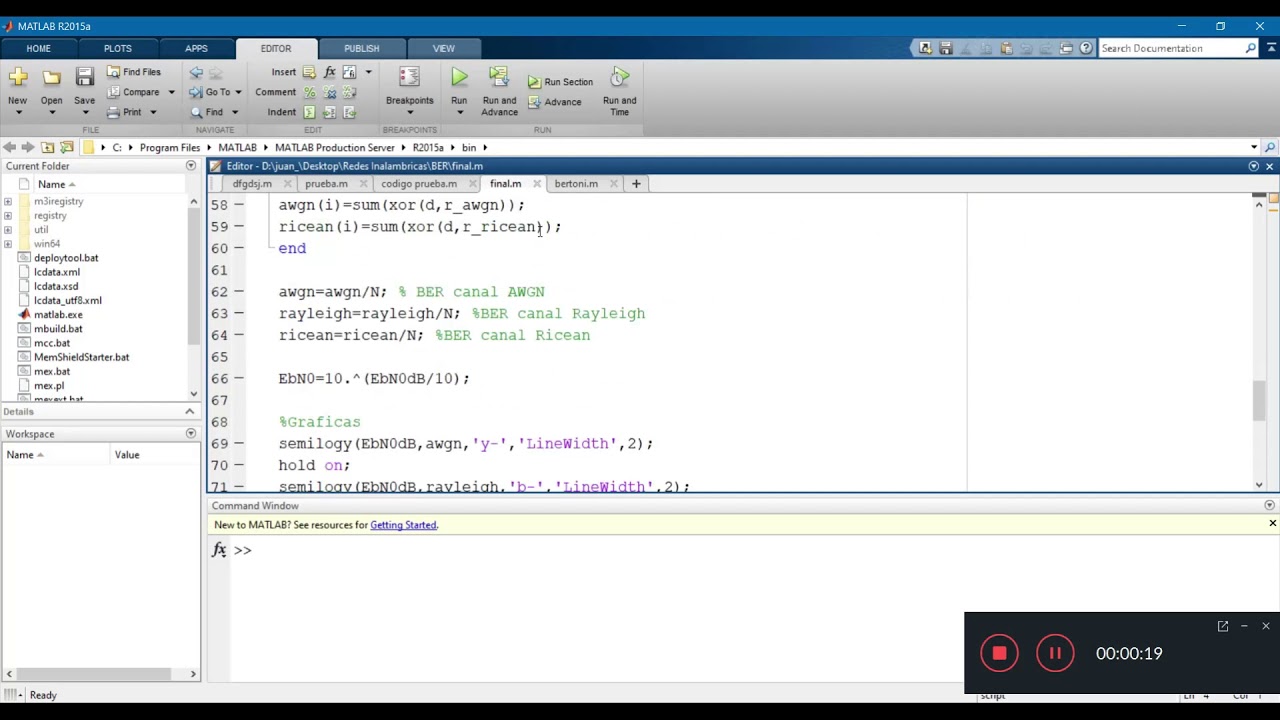Expand the m3iregistry folder
The image size is (1280, 720).
coord(8,202)
